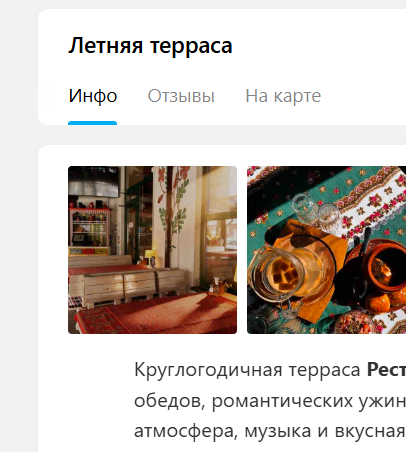
Task: Click the Круглогодичная терраса description line
Action: [x=270, y=370]
